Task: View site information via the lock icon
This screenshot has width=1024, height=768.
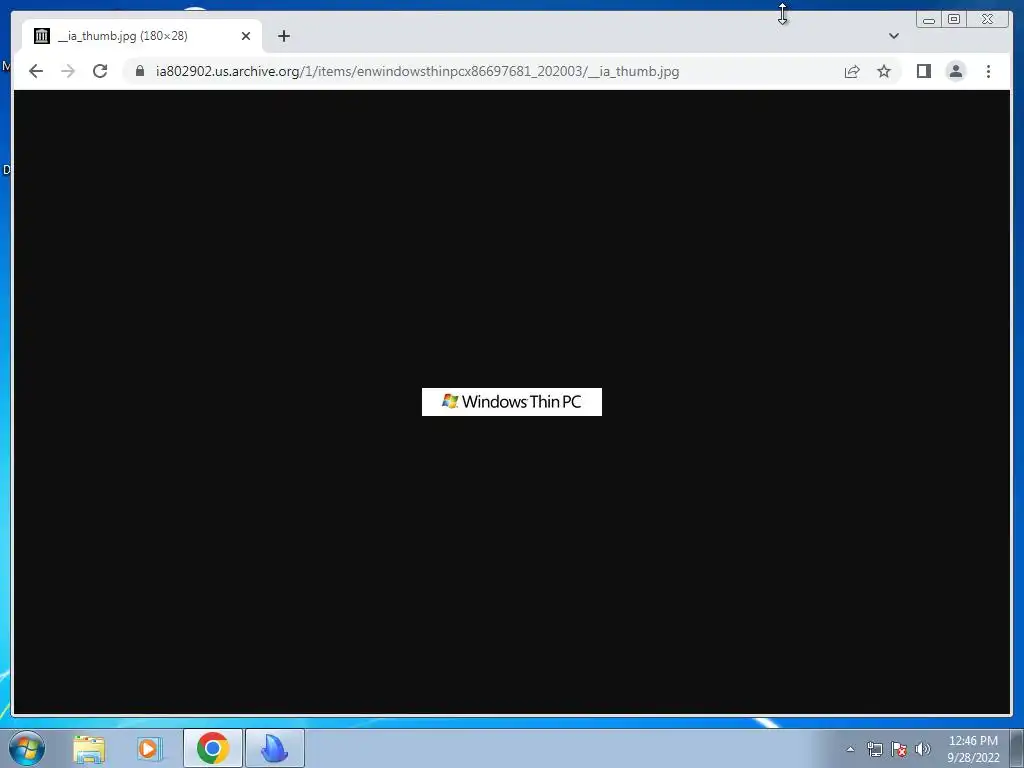Action: tap(140, 71)
